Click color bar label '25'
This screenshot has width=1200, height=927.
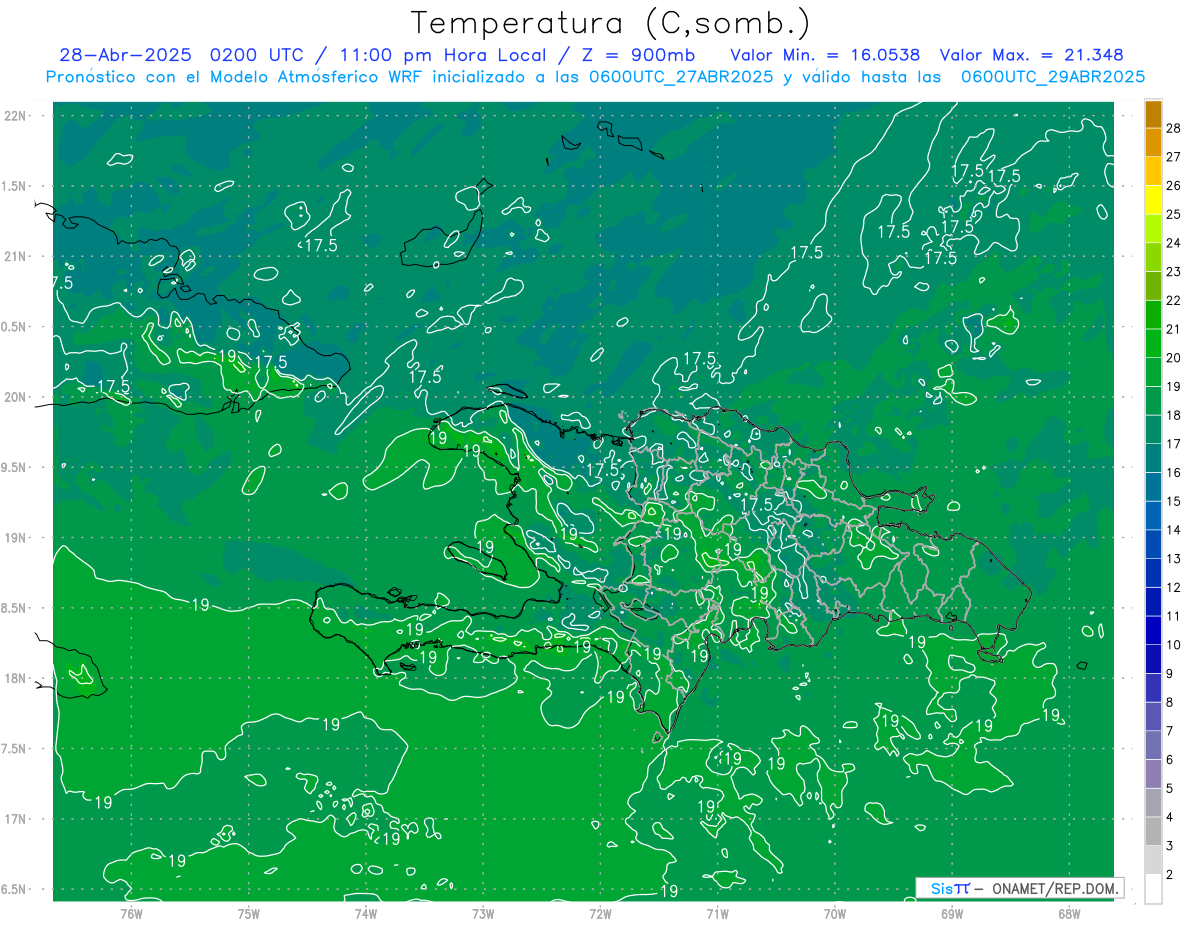1173,214
